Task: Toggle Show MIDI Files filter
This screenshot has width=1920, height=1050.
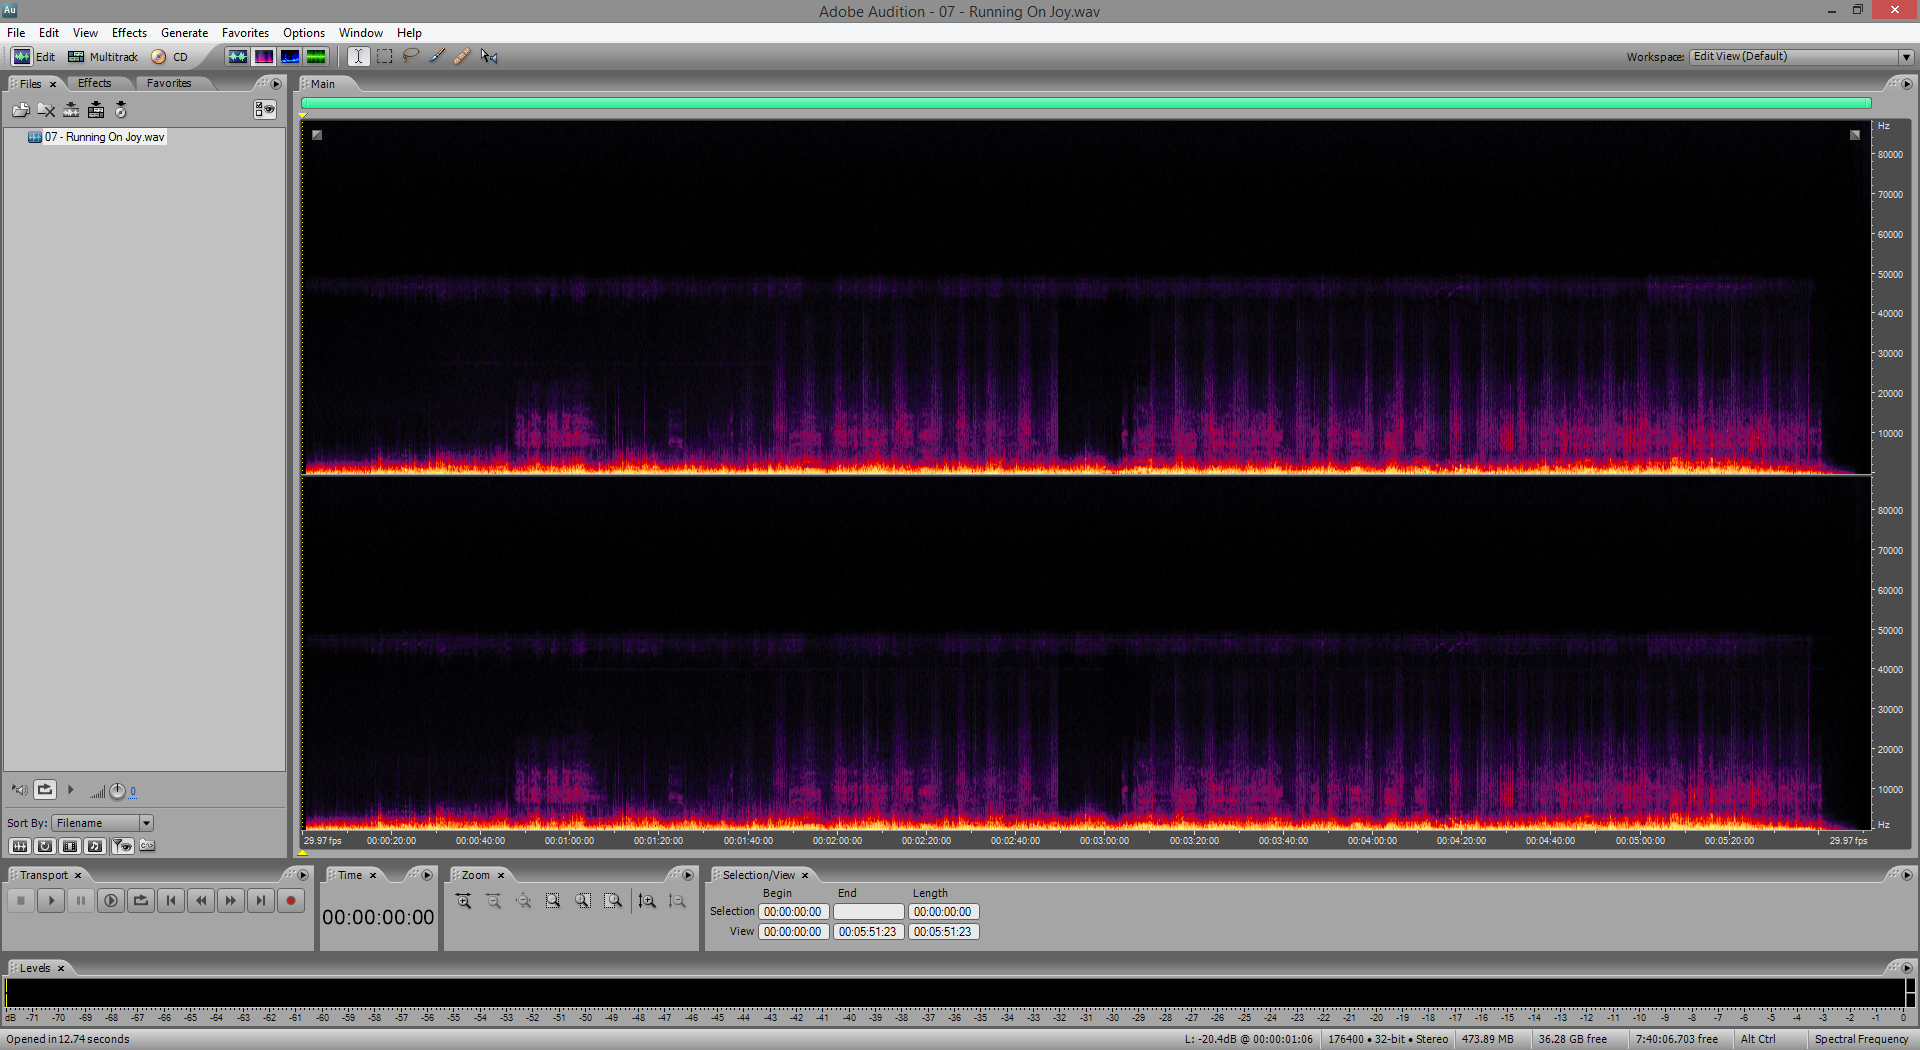Action: [x=95, y=846]
